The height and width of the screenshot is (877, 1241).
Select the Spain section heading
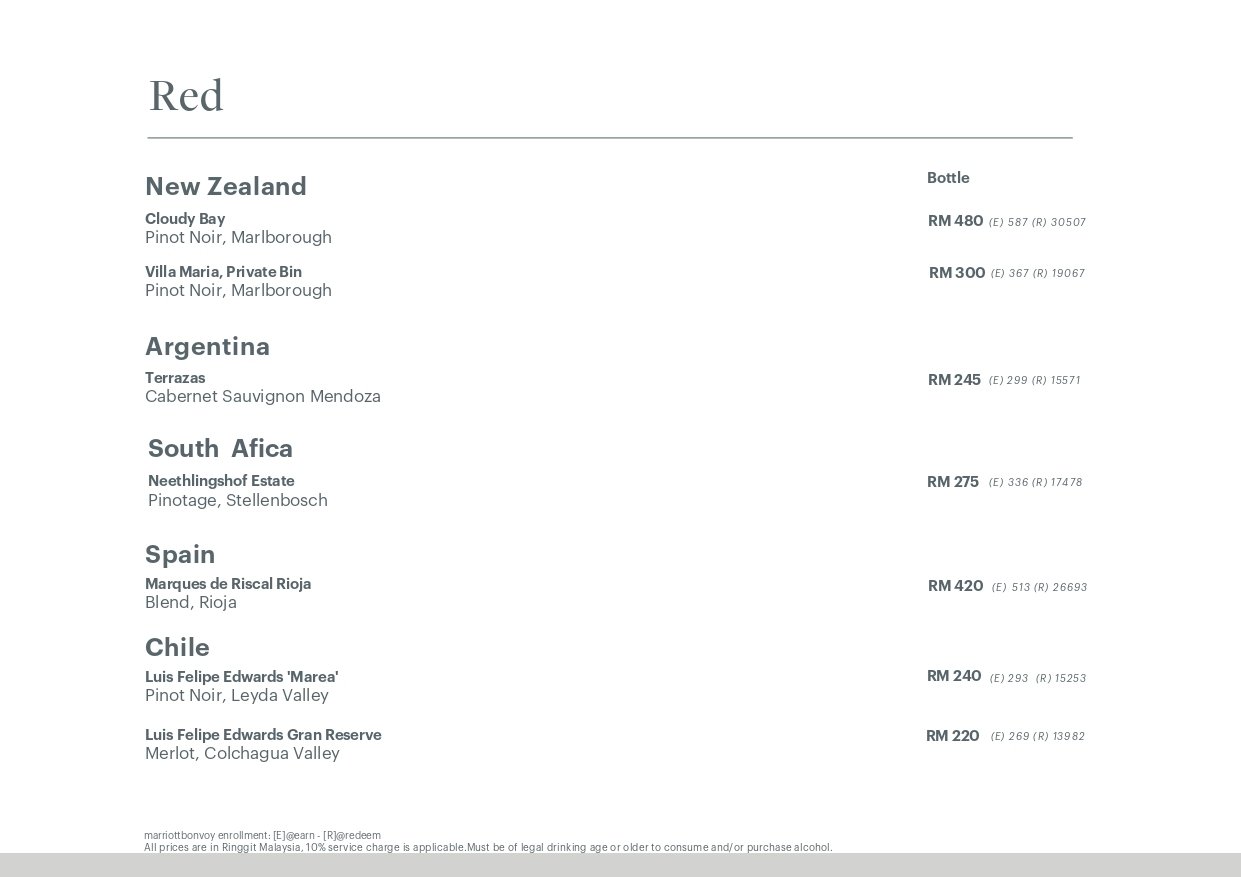point(180,555)
